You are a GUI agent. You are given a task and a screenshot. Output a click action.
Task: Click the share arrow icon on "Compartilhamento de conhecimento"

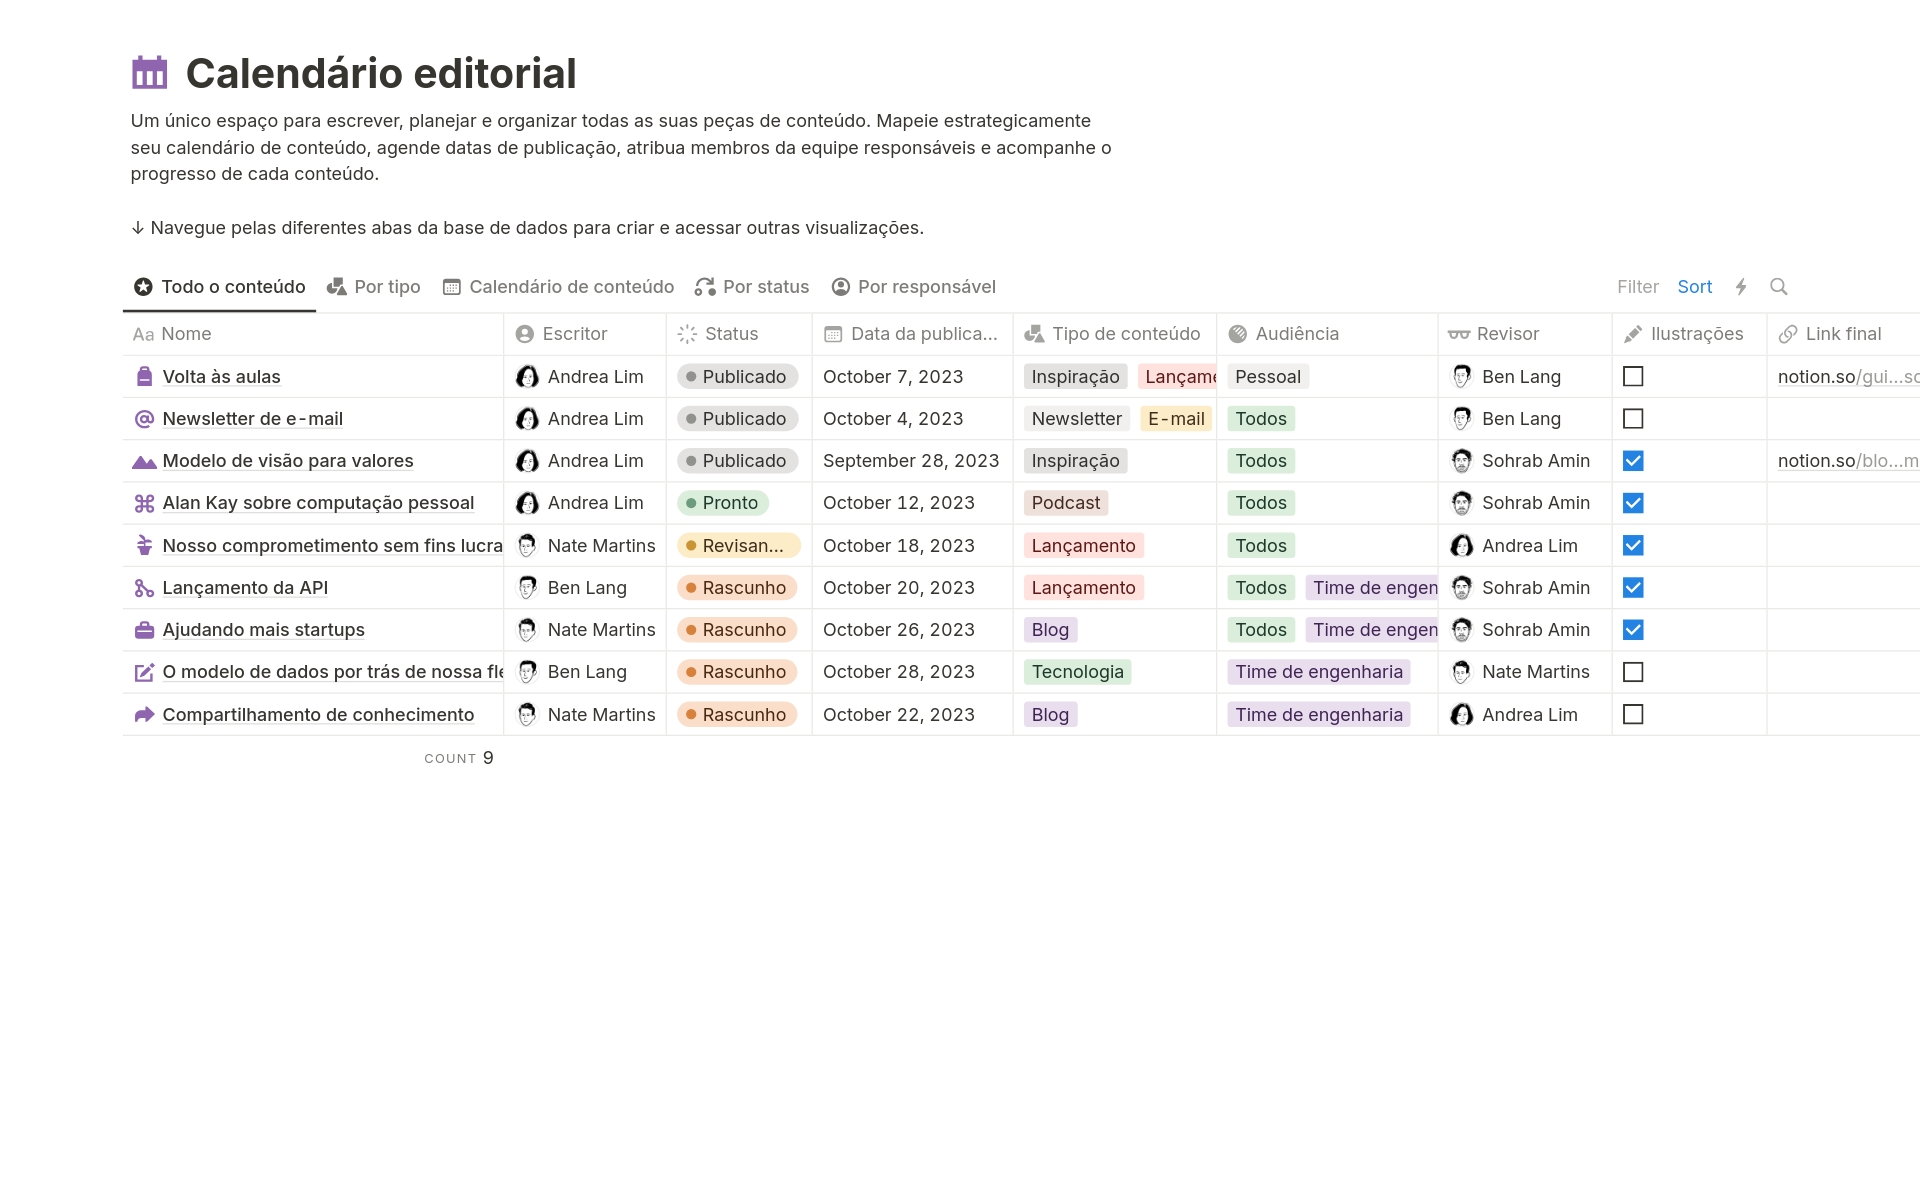[143, 714]
